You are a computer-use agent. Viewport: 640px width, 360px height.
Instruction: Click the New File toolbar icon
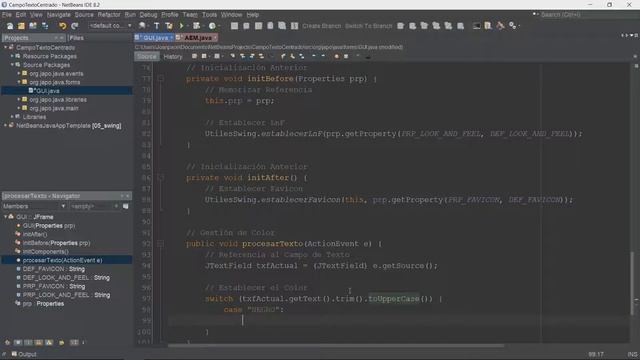pos(10,26)
